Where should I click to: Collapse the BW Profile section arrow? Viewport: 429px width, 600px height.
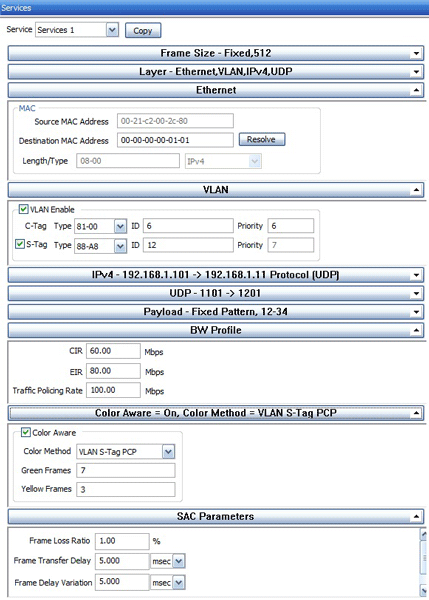click(416, 330)
